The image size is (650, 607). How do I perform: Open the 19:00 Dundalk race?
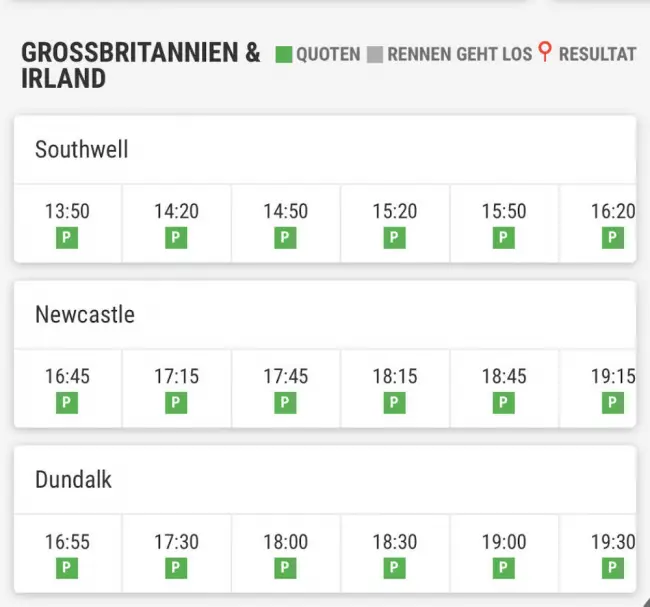tap(504, 554)
